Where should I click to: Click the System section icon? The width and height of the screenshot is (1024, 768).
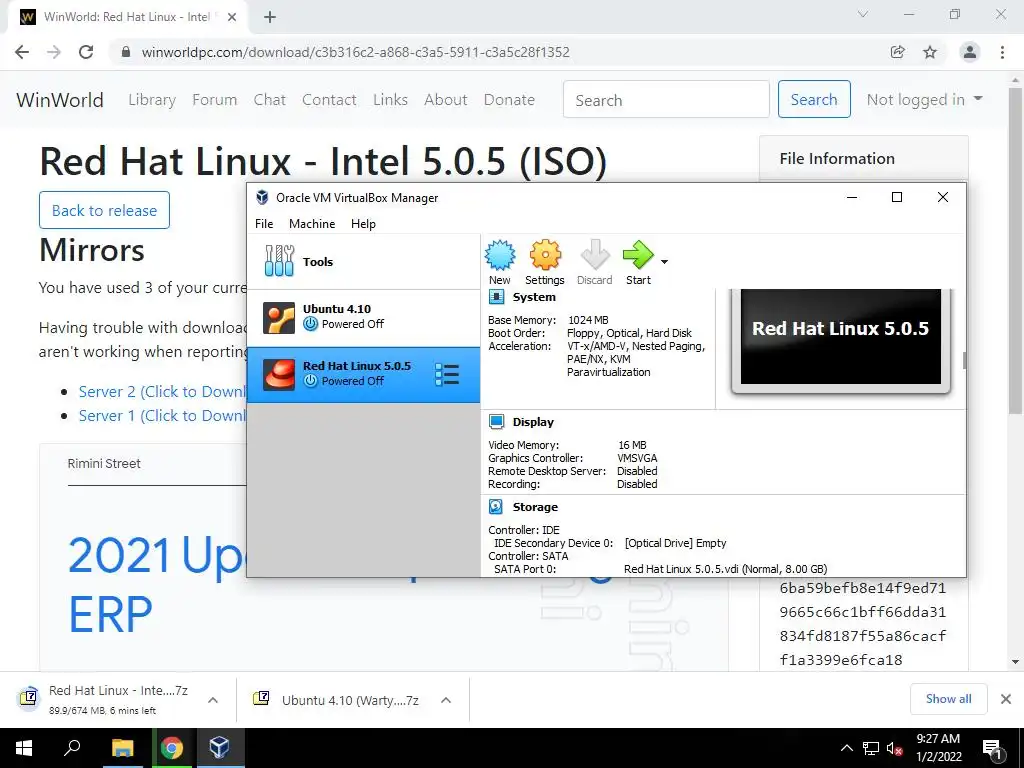coord(496,297)
